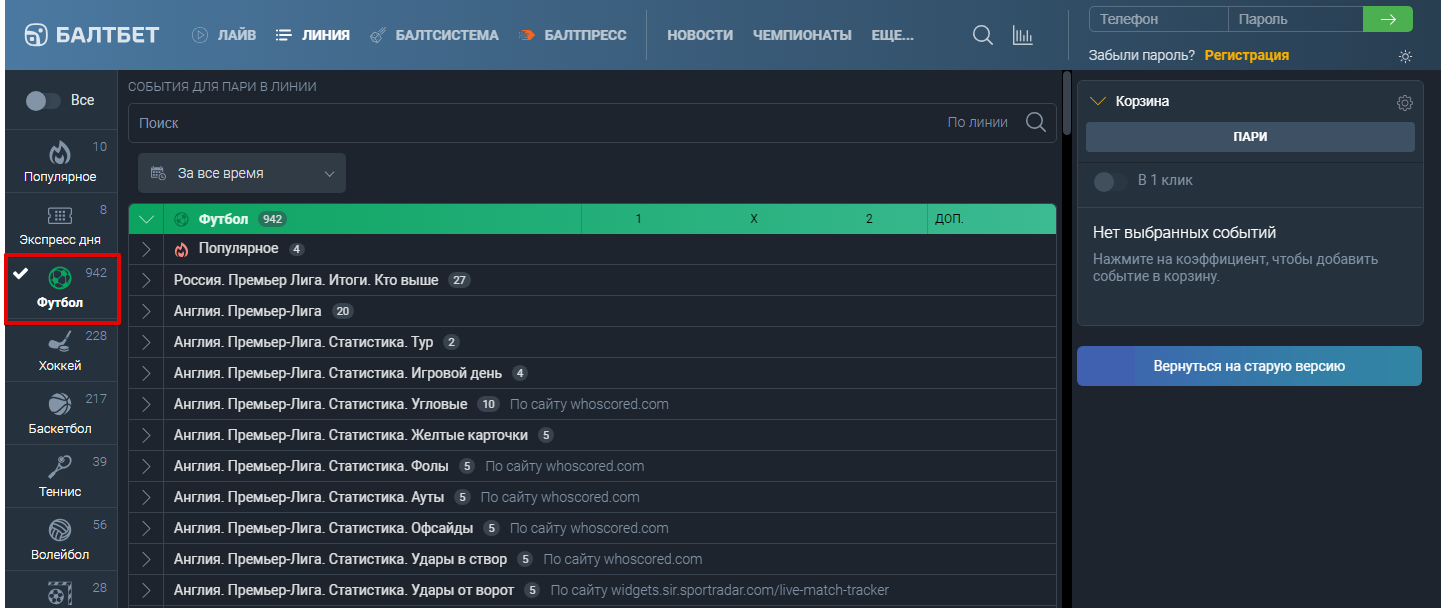The height and width of the screenshot is (608, 1441).
Task: Collapse the Корзина panel chevron
Action: click(x=1098, y=101)
